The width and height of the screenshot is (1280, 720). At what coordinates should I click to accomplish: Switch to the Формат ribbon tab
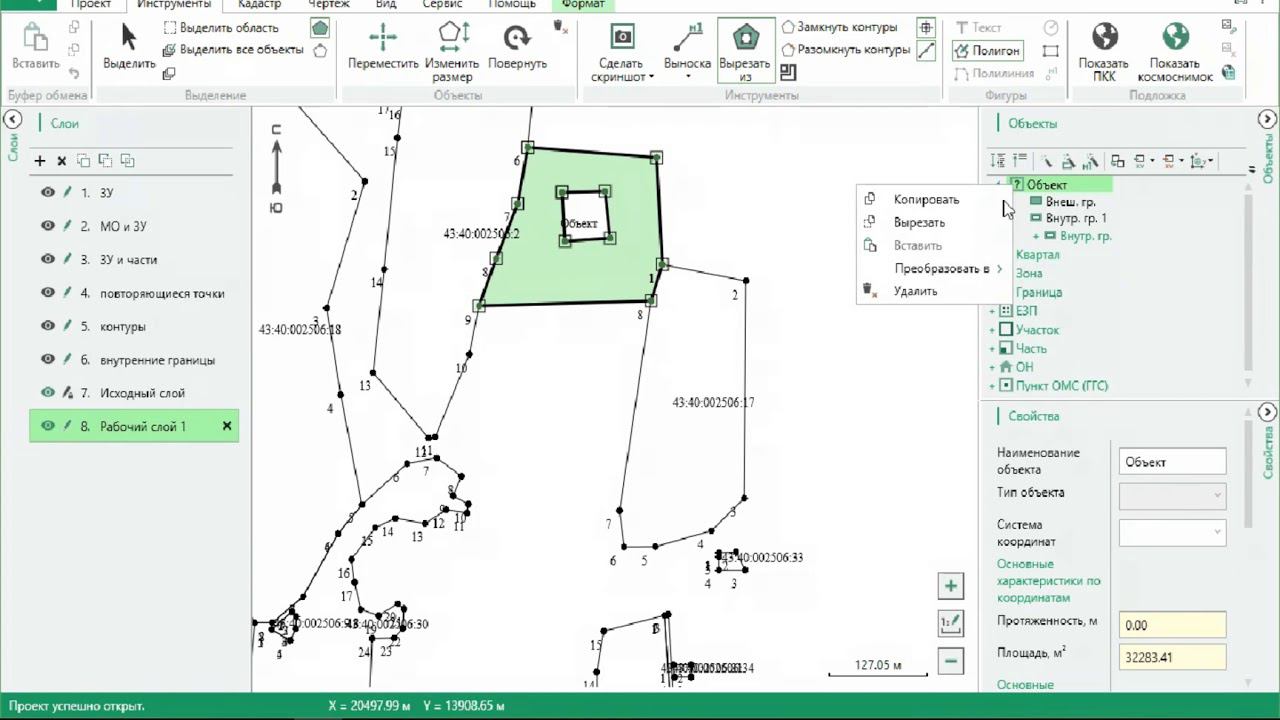click(x=583, y=4)
